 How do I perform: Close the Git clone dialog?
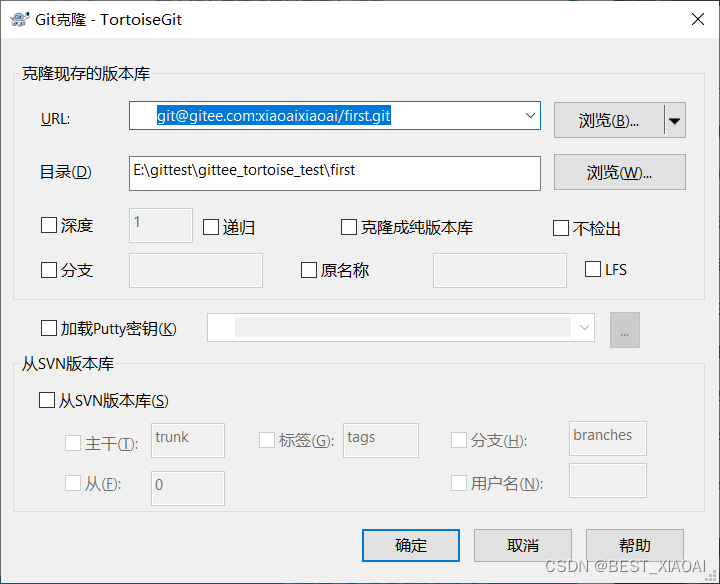point(698,19)
